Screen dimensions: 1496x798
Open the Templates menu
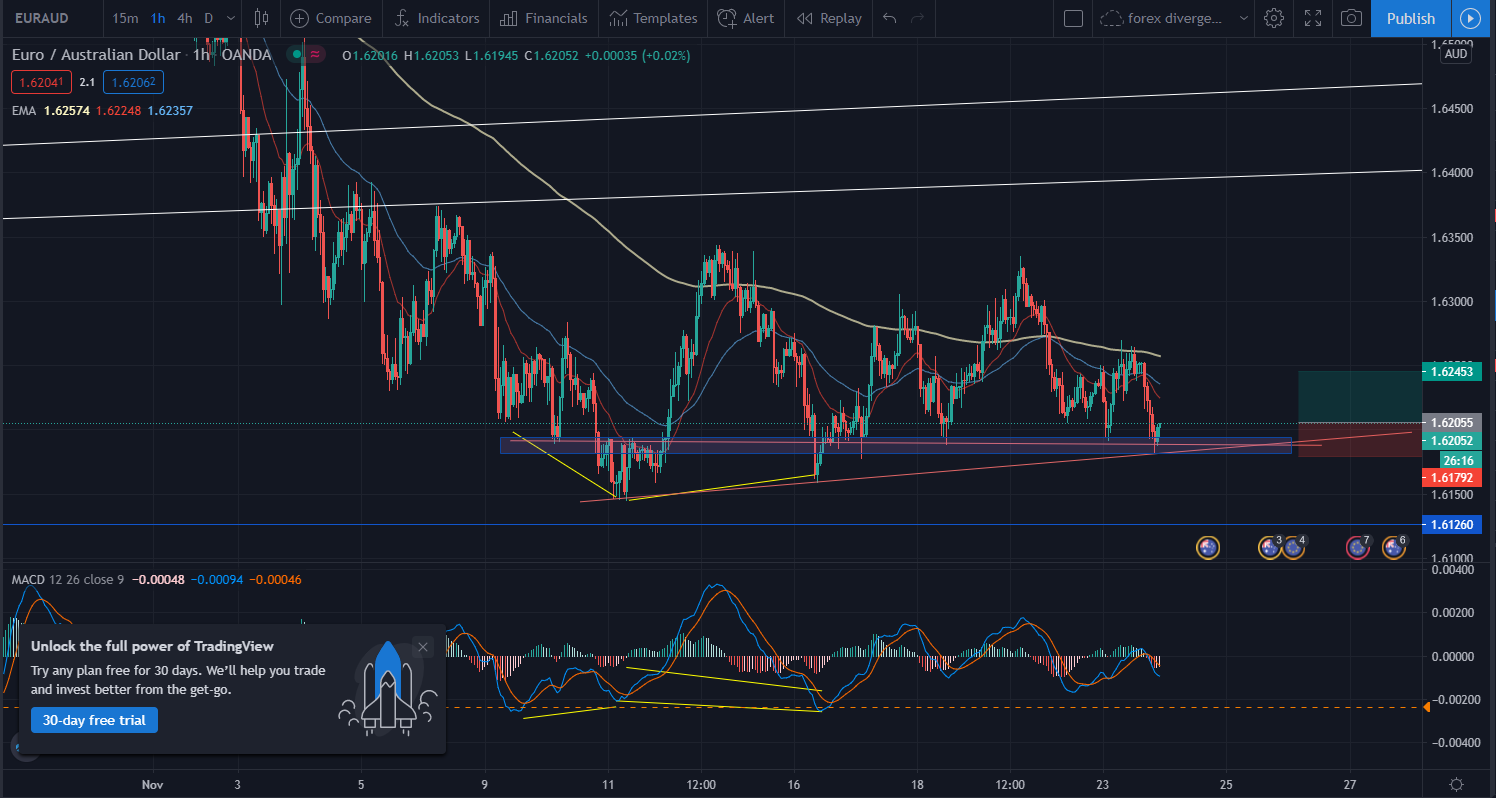pyautogui.click(x=653, y=18)
